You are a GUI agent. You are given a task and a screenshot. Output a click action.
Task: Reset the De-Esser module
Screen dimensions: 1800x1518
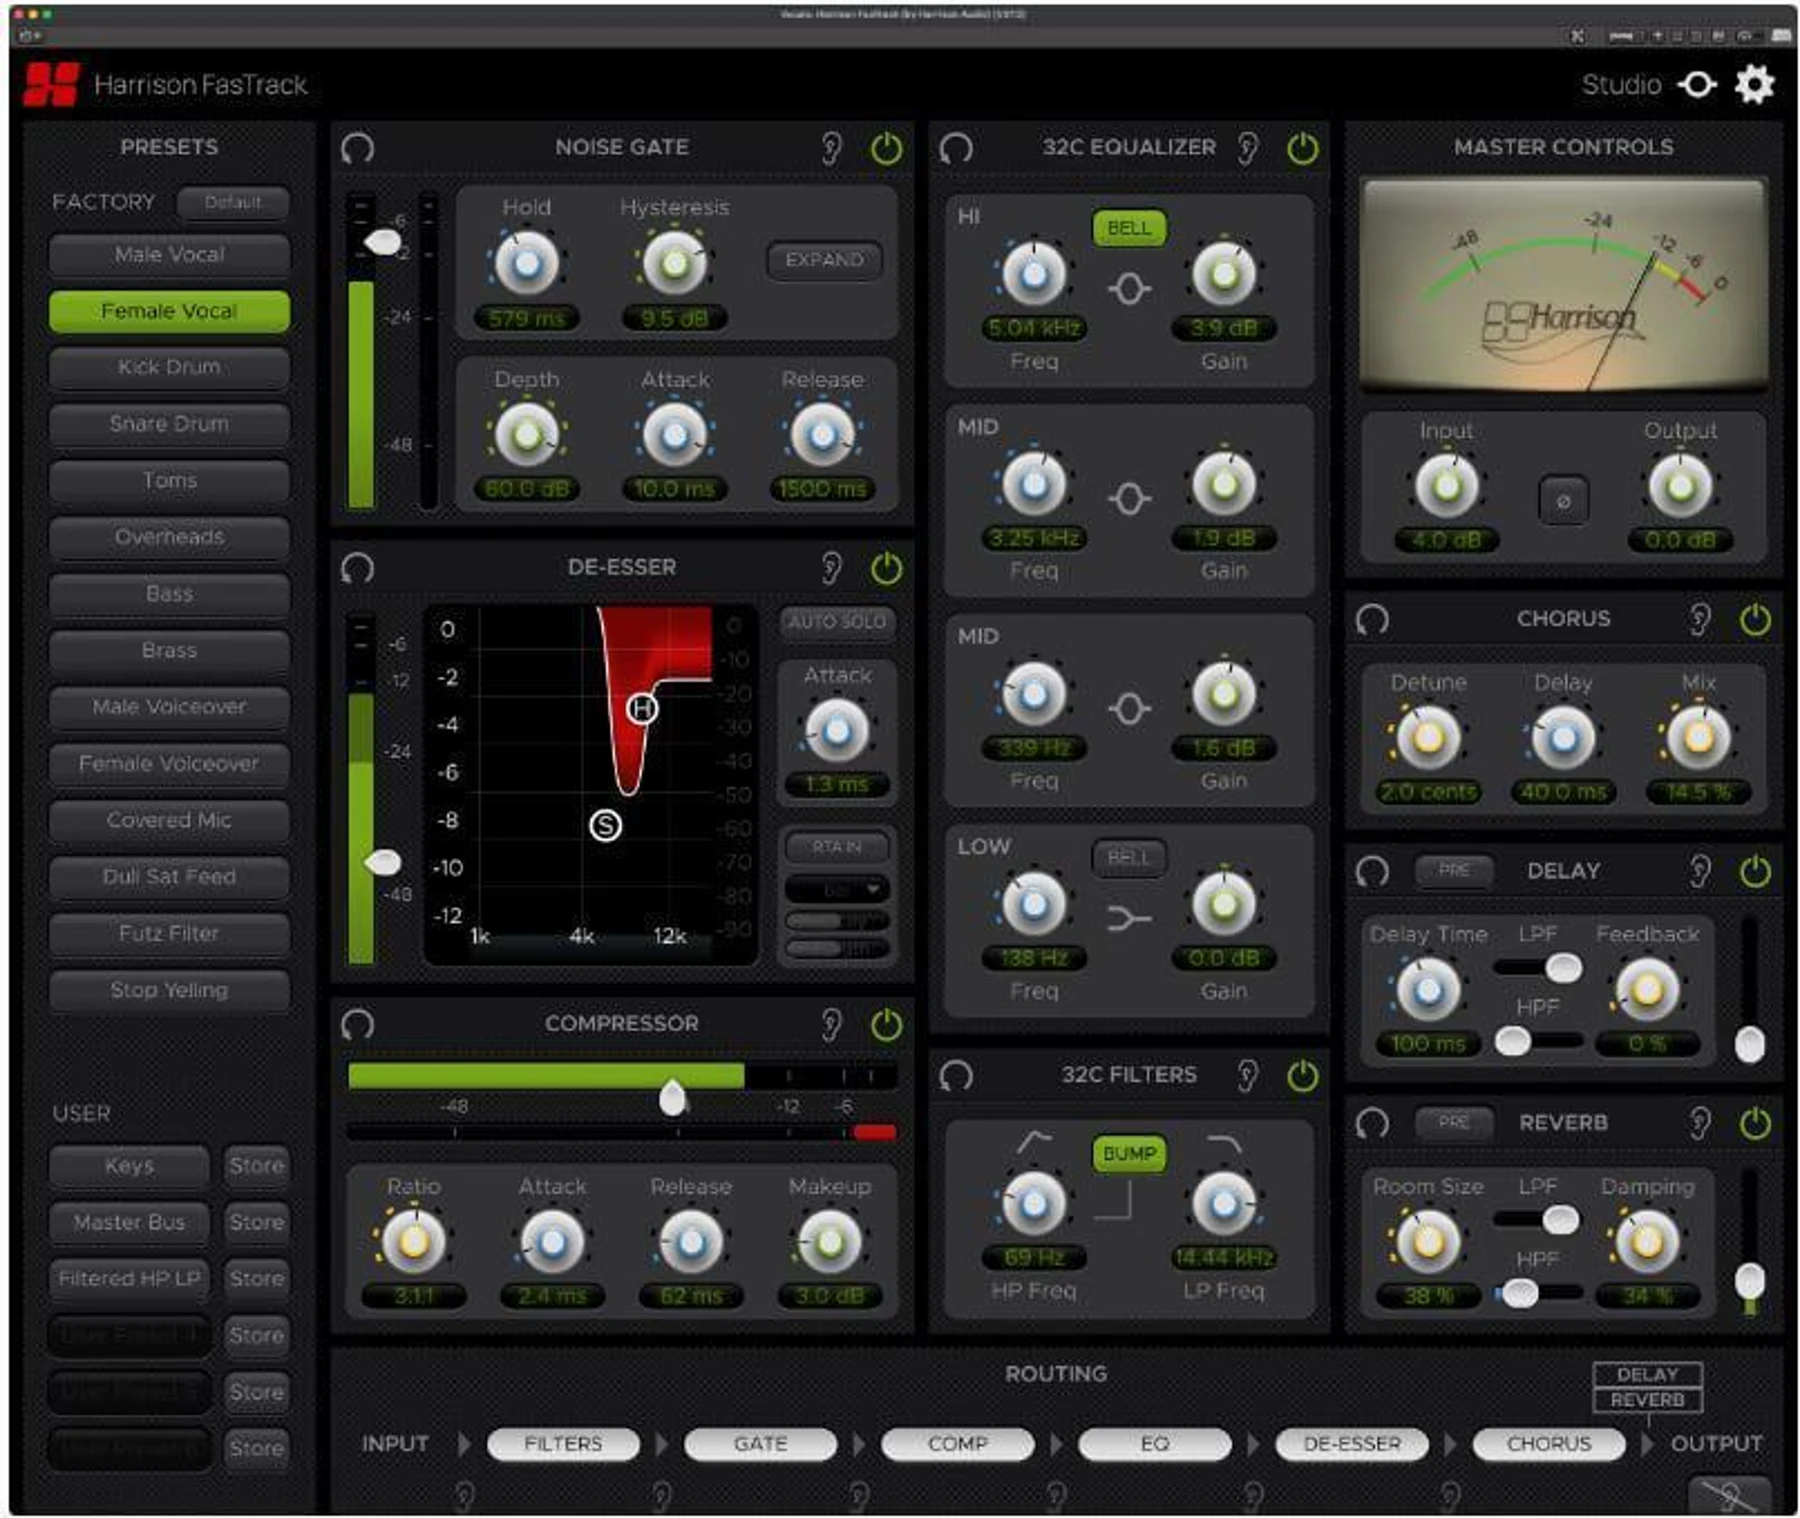click(357, 568)
